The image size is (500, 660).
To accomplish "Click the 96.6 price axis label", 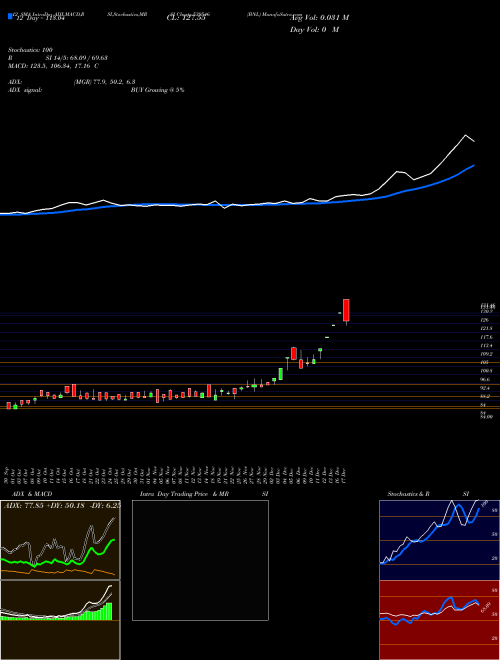I will (486, 380).
